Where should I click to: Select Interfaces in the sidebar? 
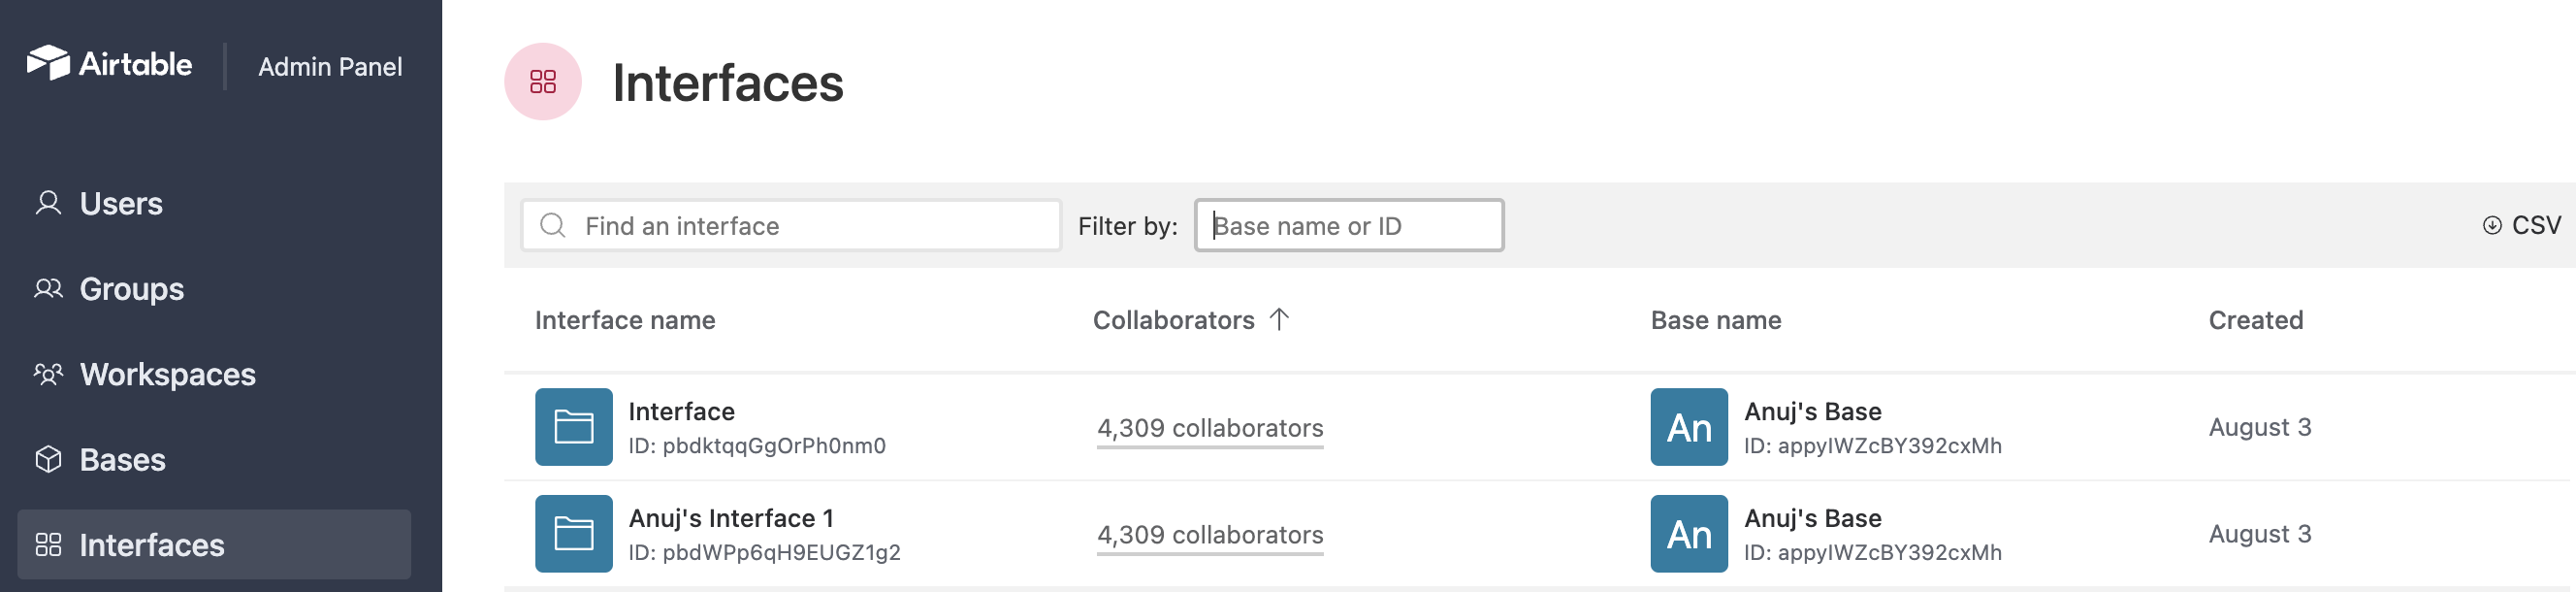click(214, 545)
